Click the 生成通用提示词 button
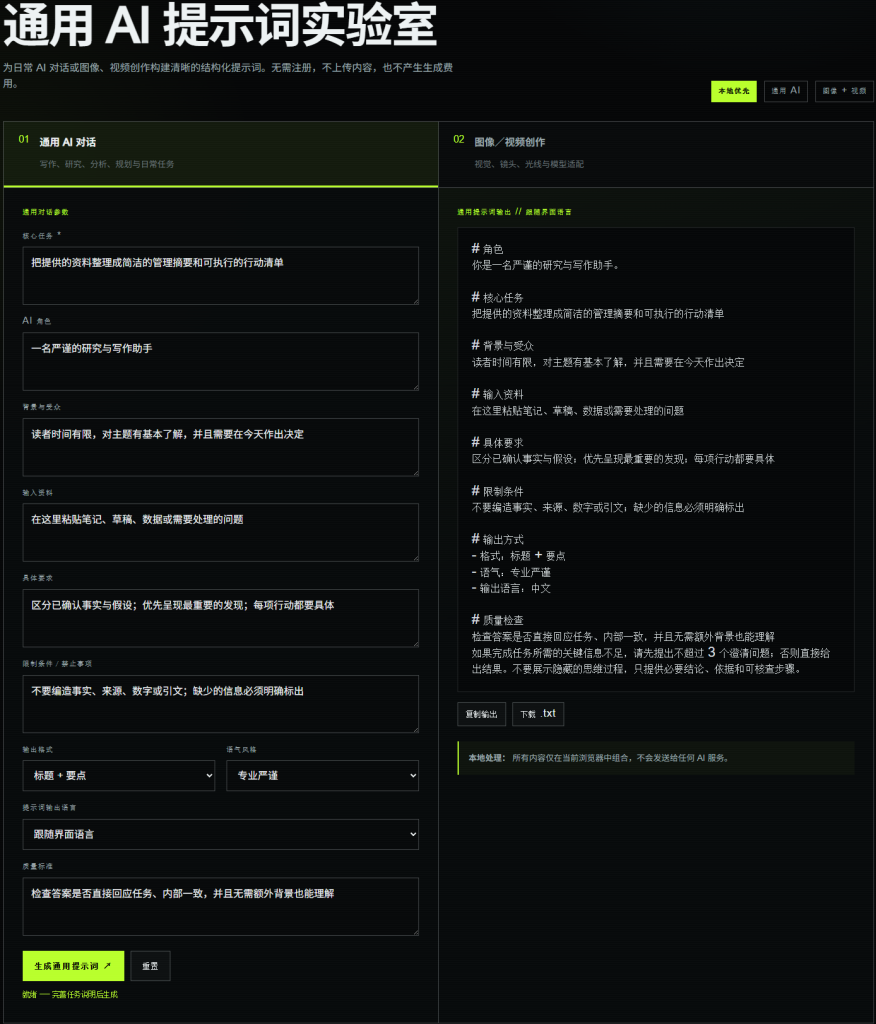Screen dimensions: 876x1024 coord(73,966)
